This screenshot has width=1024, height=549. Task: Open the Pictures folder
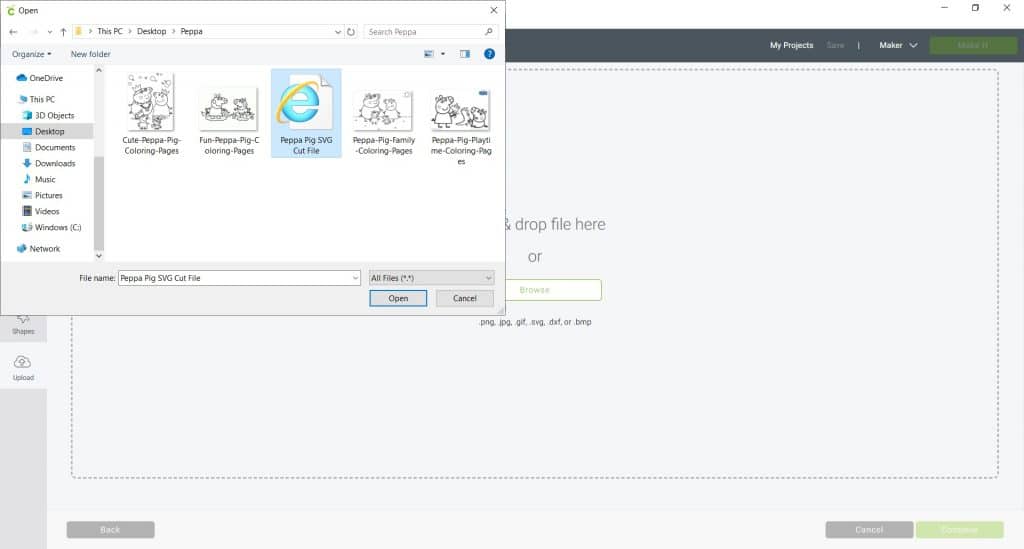pyautogui.click(x=42, y=195)
